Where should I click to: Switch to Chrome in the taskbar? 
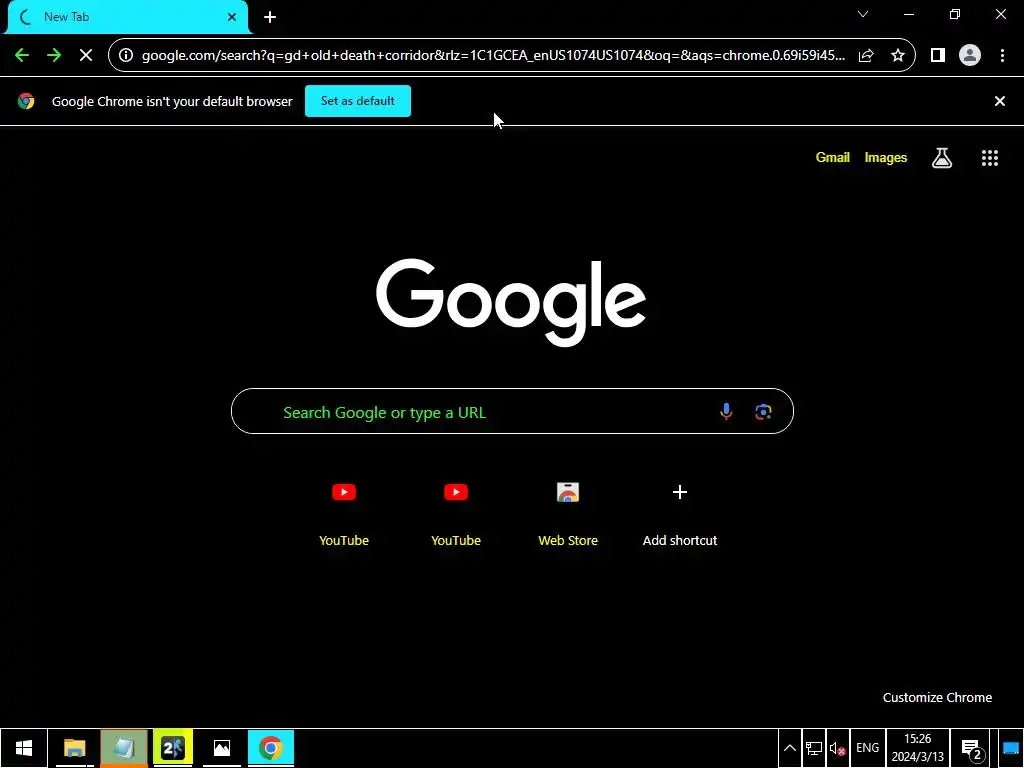click(271, 748)
